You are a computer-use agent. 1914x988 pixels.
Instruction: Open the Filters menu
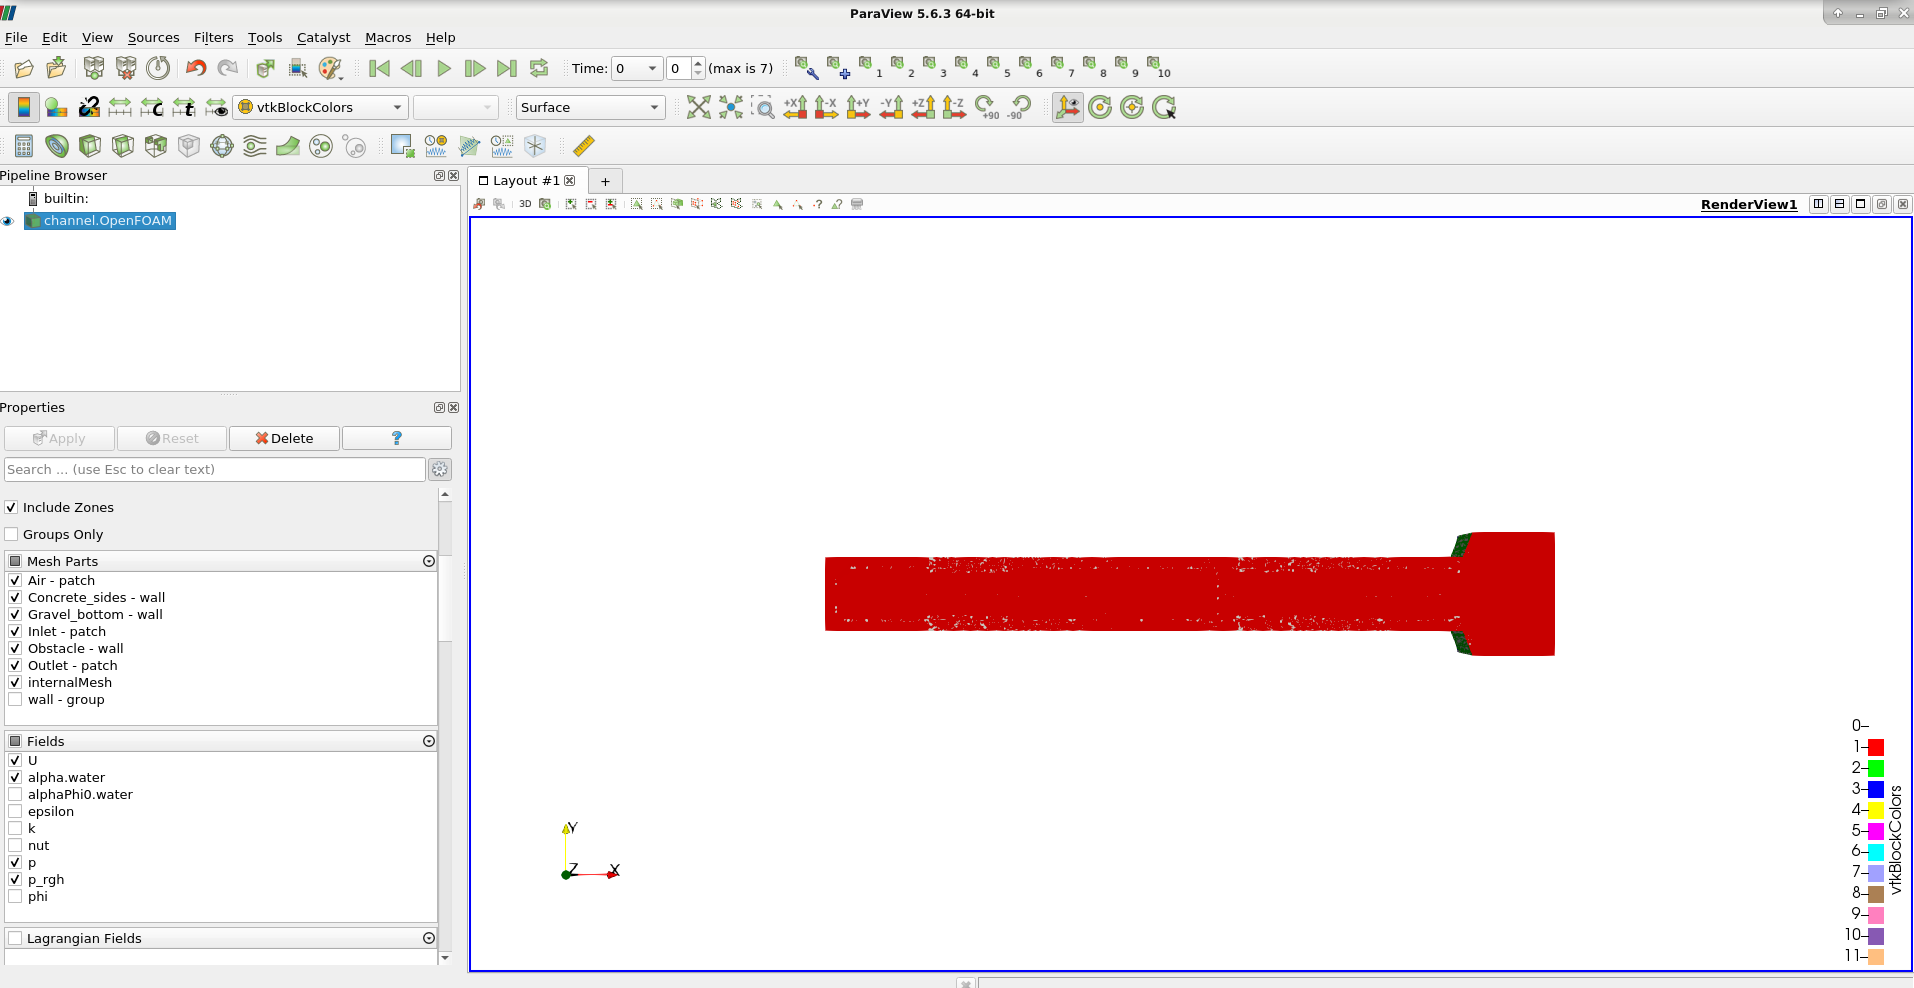[214, 38]
